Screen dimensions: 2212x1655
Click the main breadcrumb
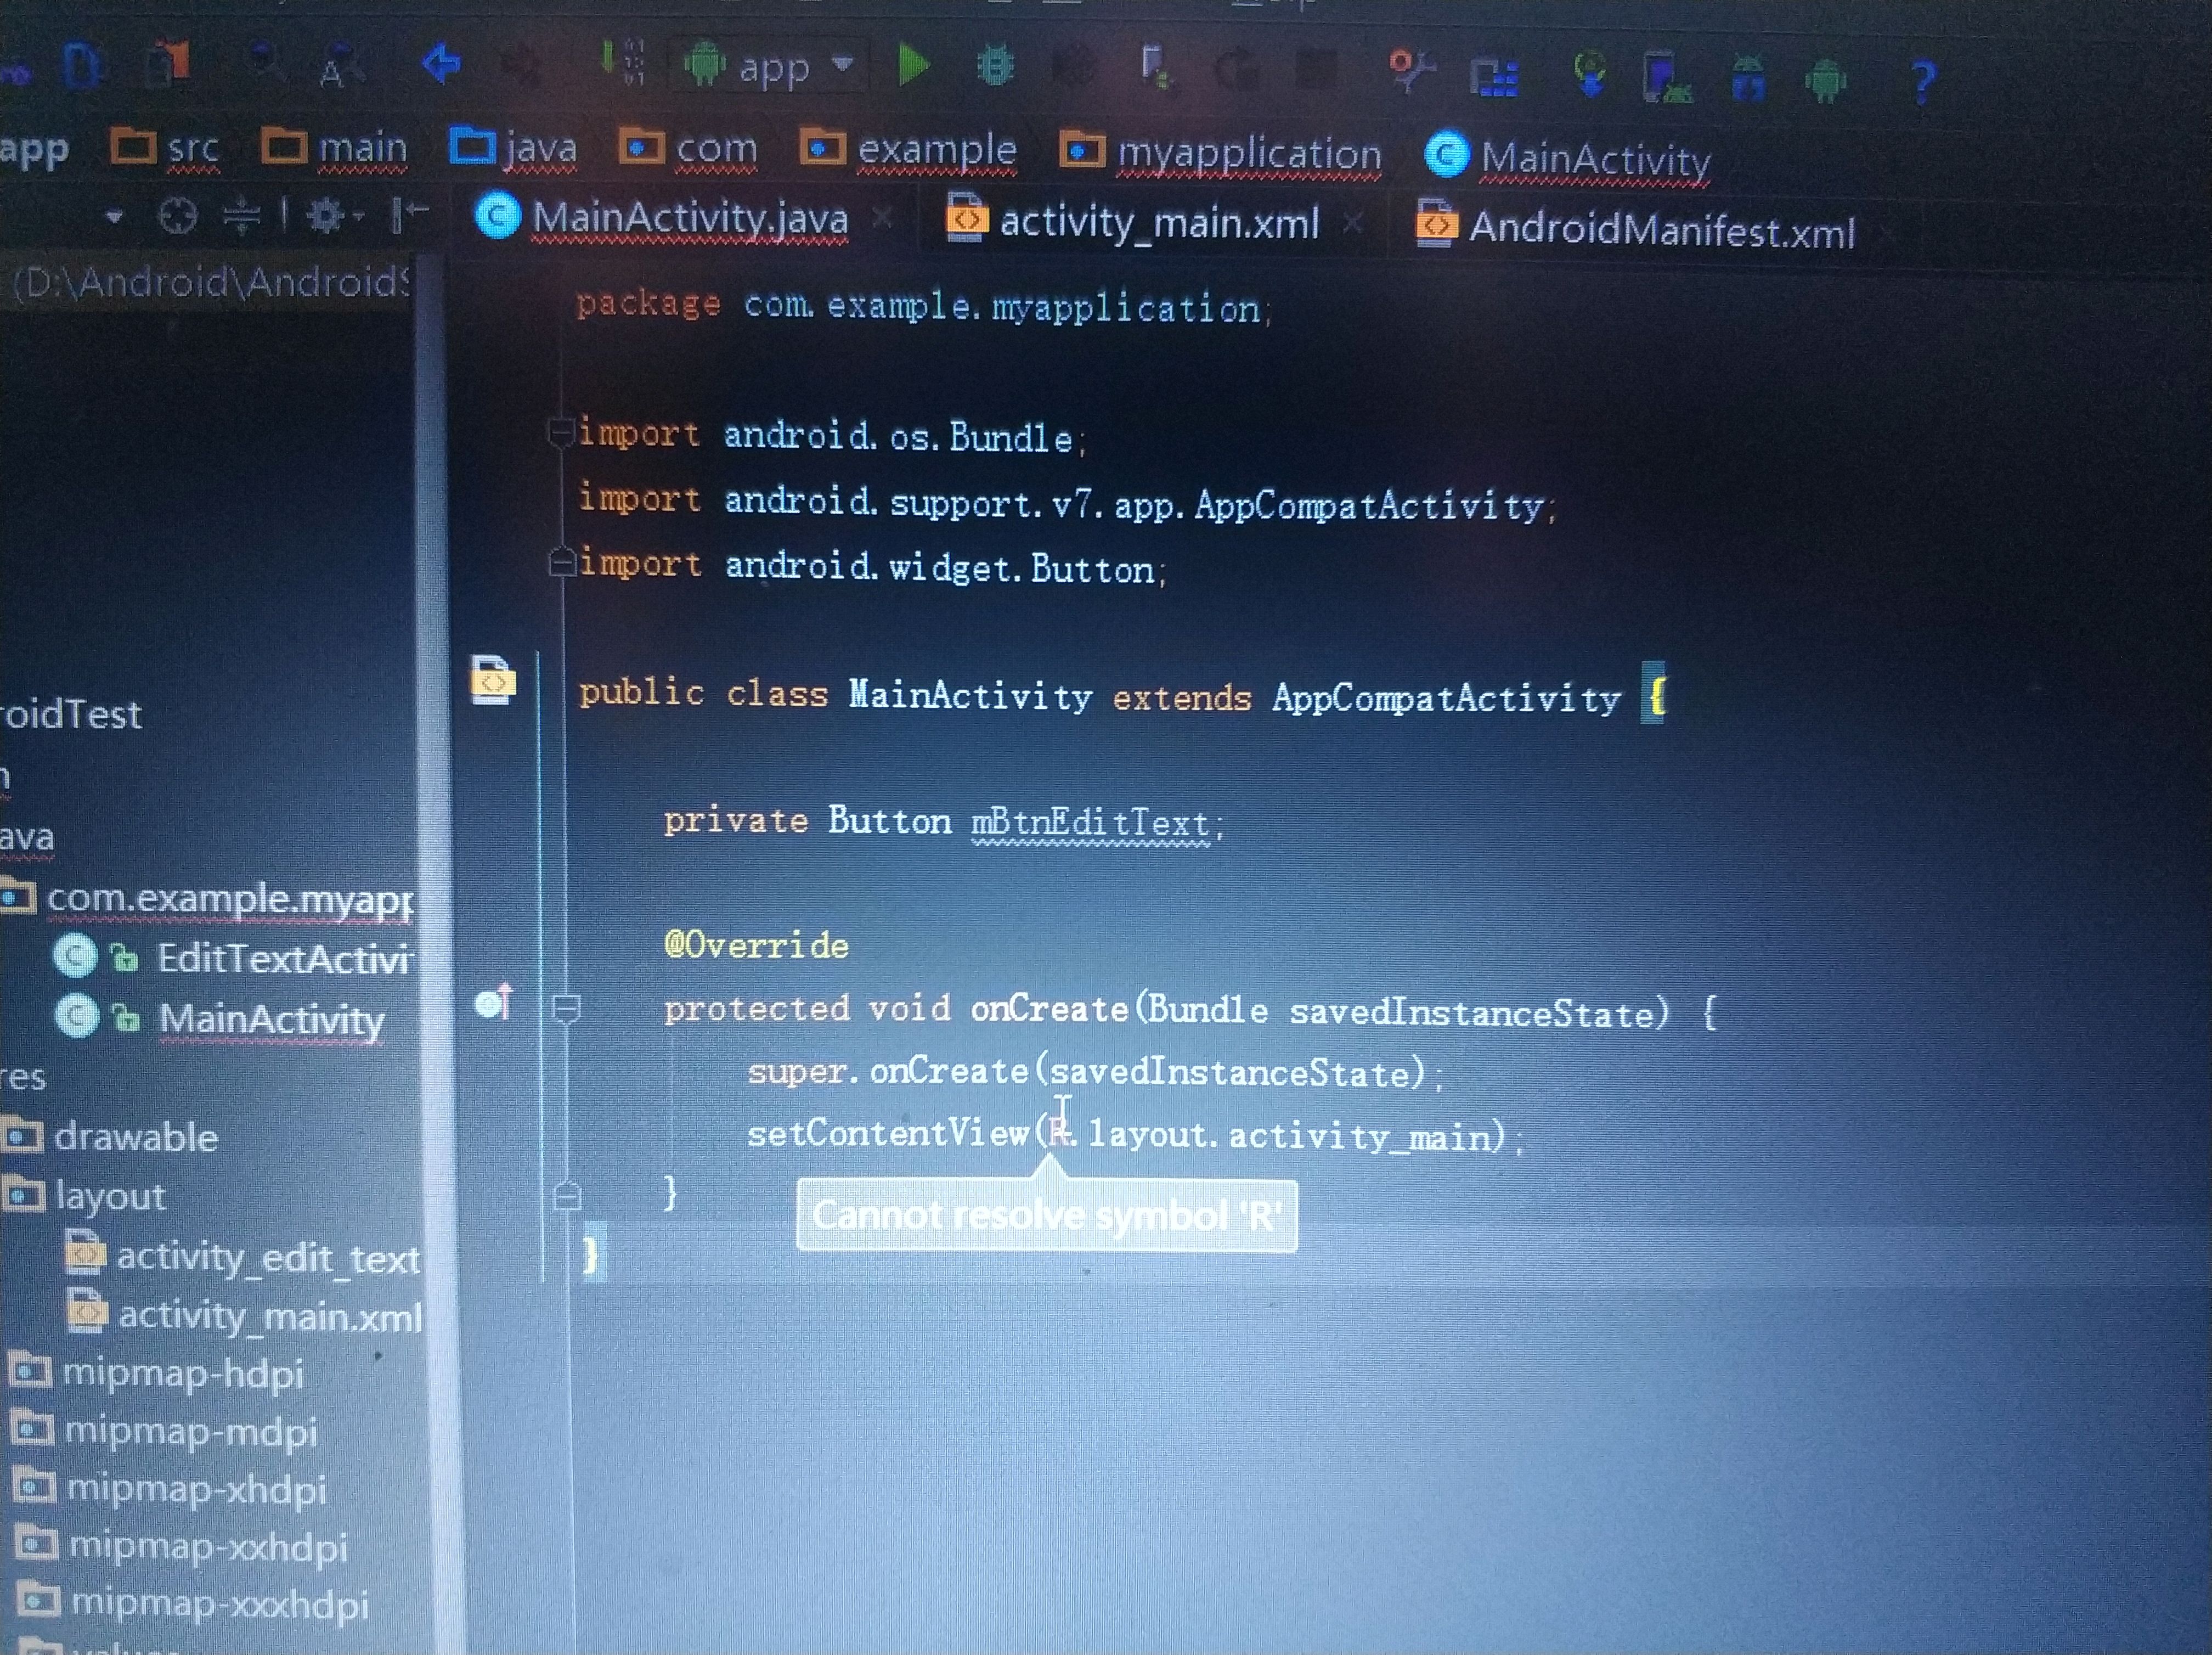pyautogui.click(x=335, y=148)
